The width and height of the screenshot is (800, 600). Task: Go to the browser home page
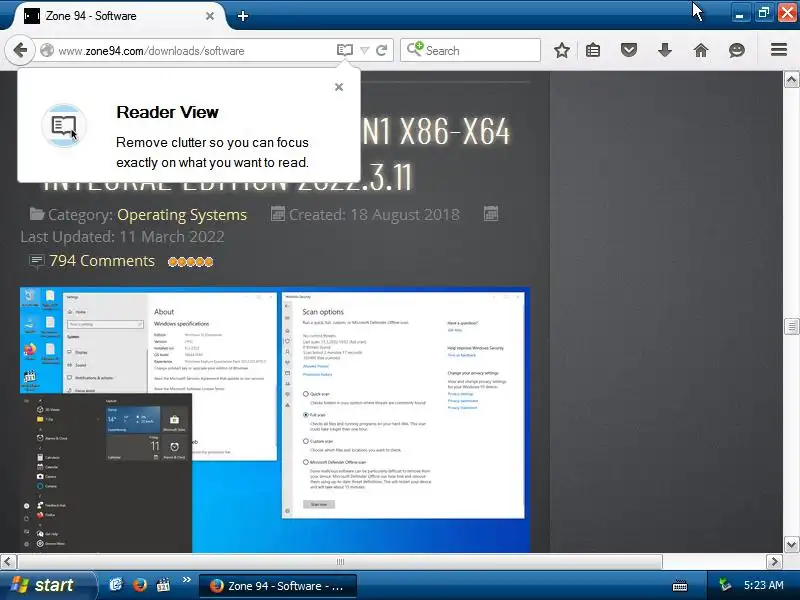(701, 50)
